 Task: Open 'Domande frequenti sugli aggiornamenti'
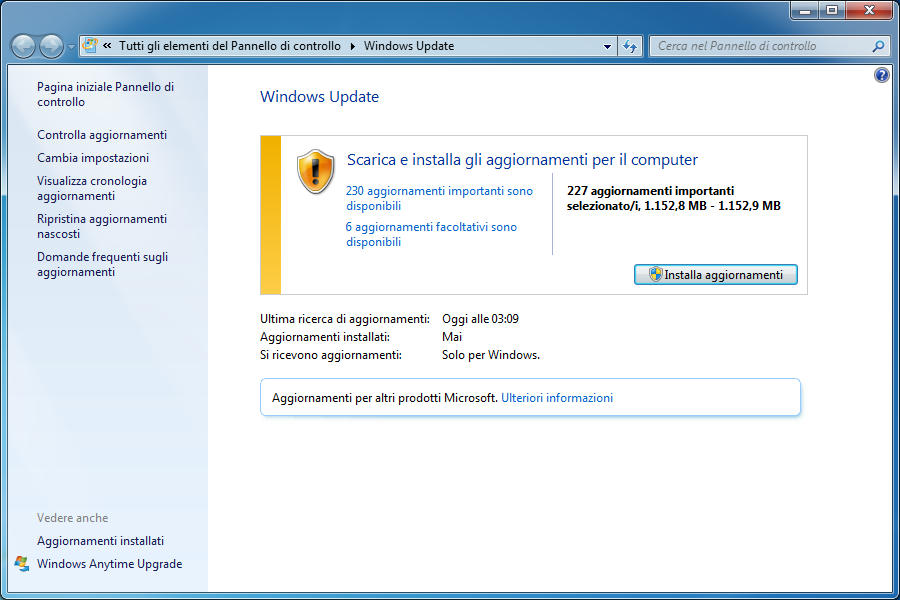[x=102, y=264]
